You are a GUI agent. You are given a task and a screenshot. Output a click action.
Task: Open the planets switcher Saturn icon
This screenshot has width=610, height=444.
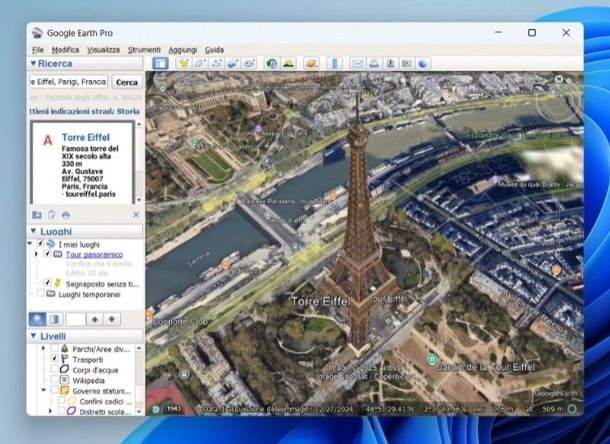pyautogui.click(x=312, y=63)
